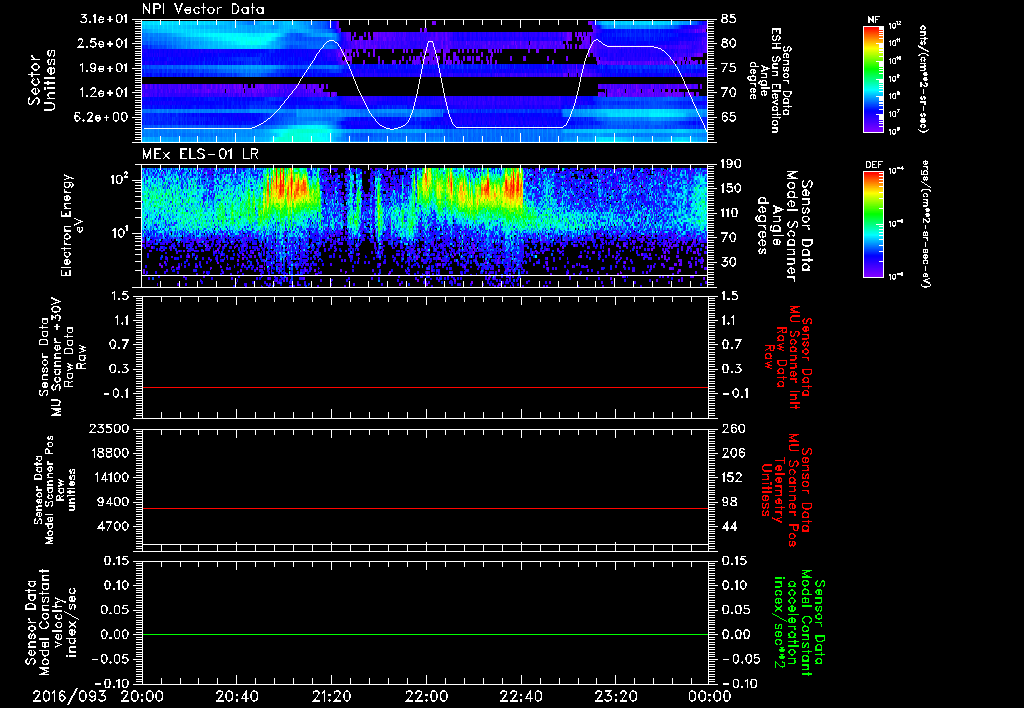
Task: Click the "DEF" label above the color bar
Action: (873, 165)
